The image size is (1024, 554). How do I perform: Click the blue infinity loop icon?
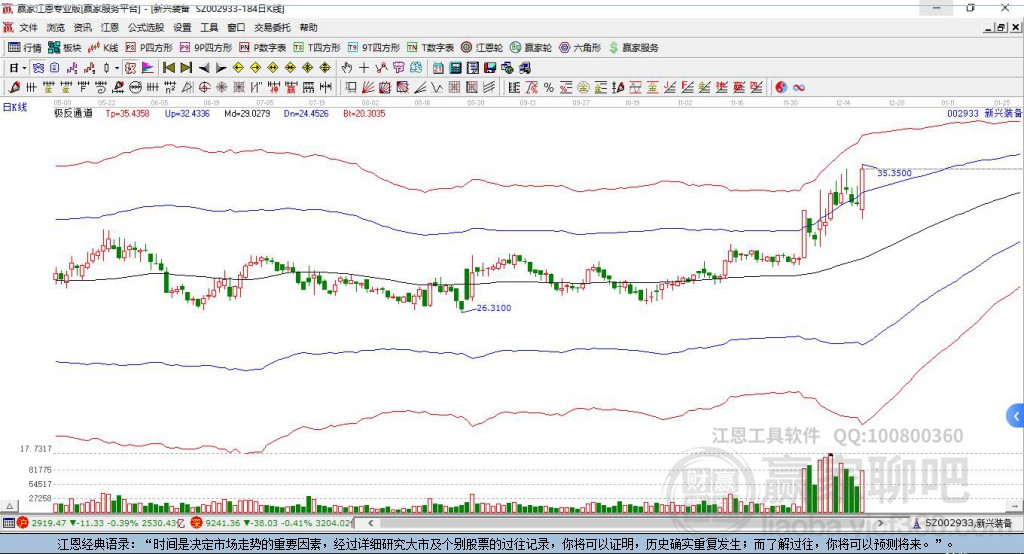click(799, 88)
